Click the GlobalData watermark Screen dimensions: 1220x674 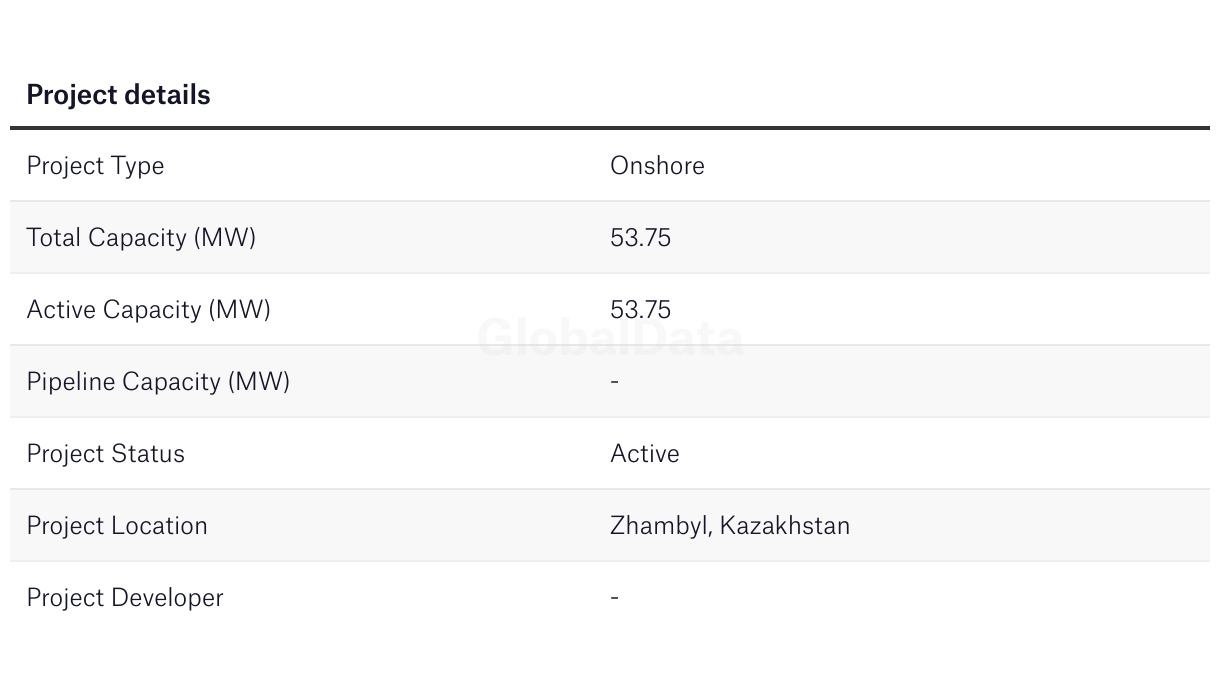click(610, 339)
